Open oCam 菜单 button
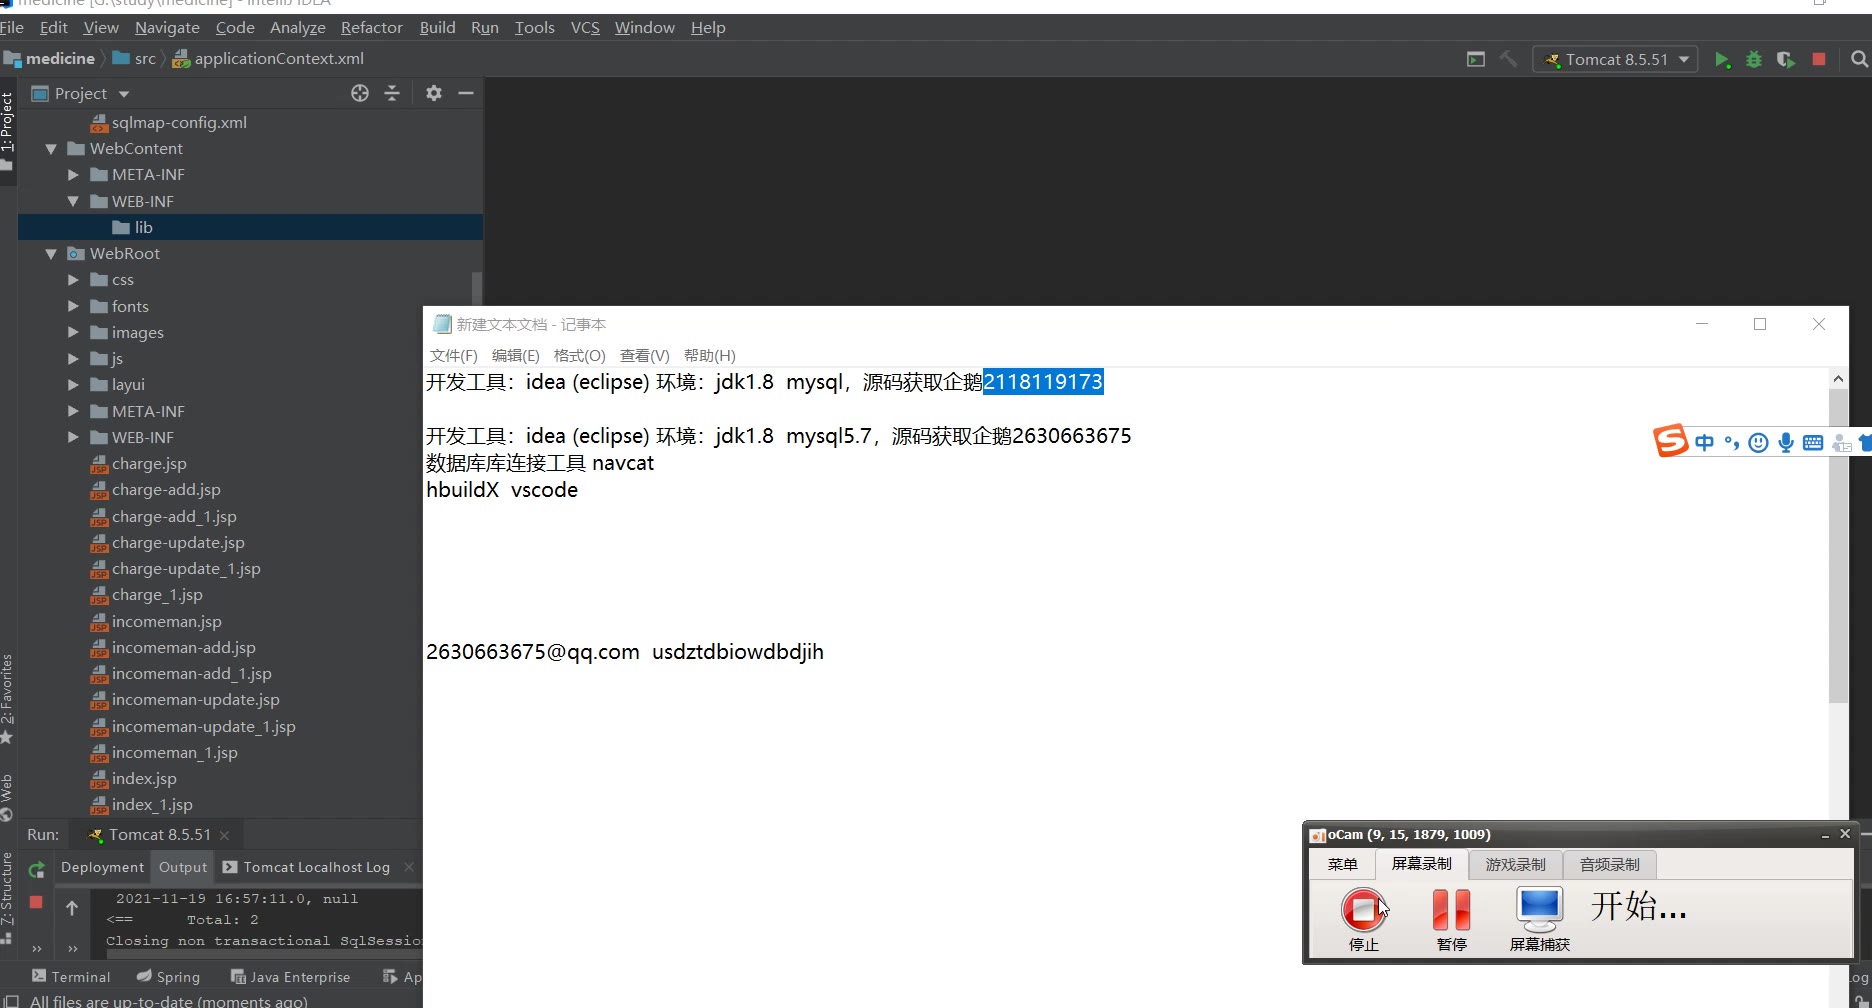This screenshot has height=1008, width=1872. click(x=1342, y=865)
